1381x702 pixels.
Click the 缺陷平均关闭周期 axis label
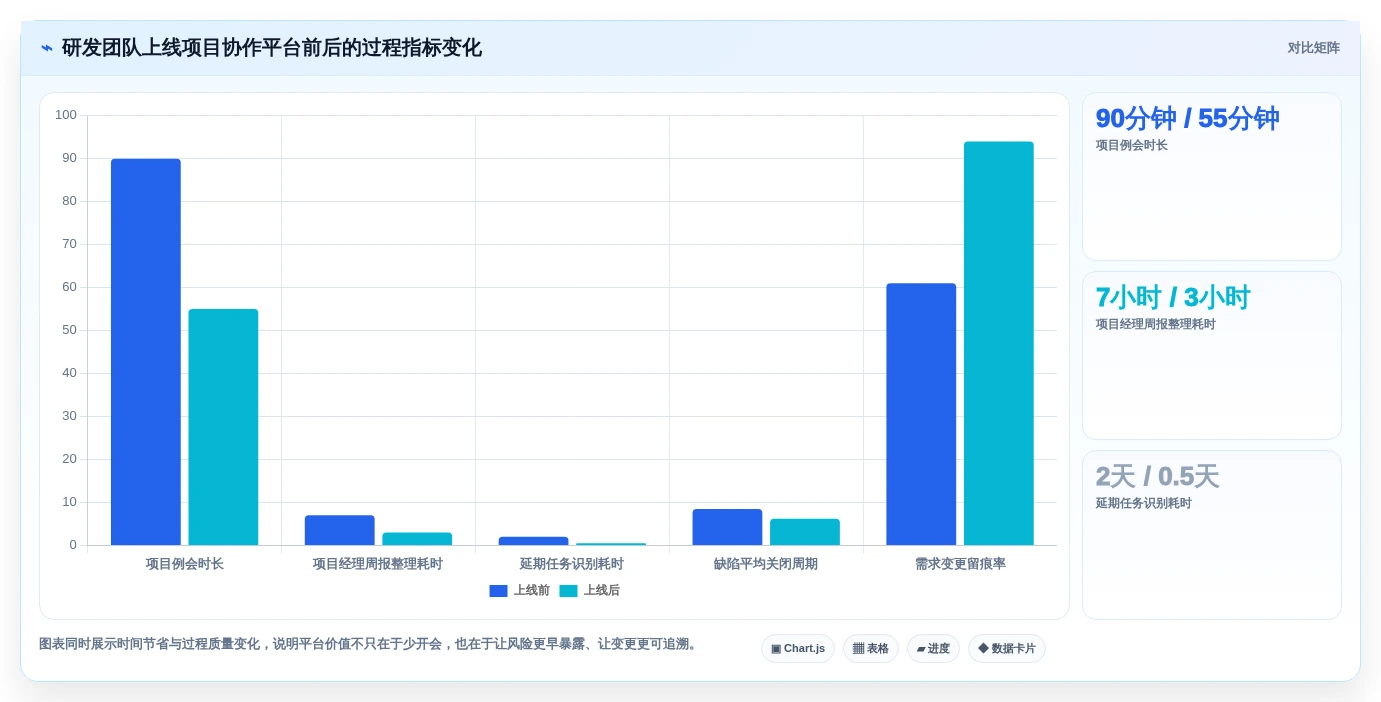pos(766,564)
